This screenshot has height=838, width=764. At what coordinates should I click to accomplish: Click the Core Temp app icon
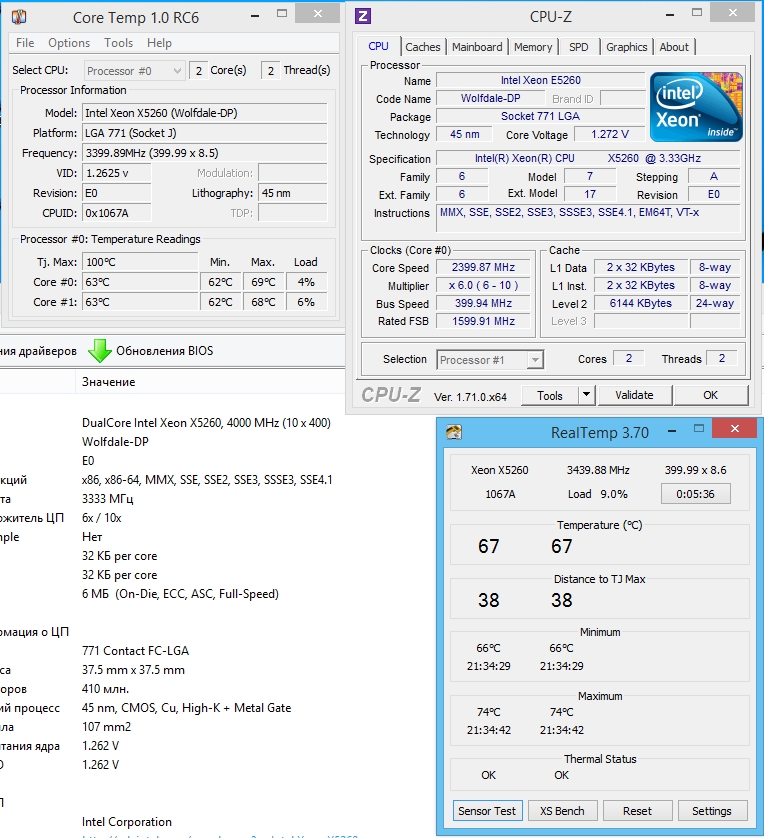[19, 17]
